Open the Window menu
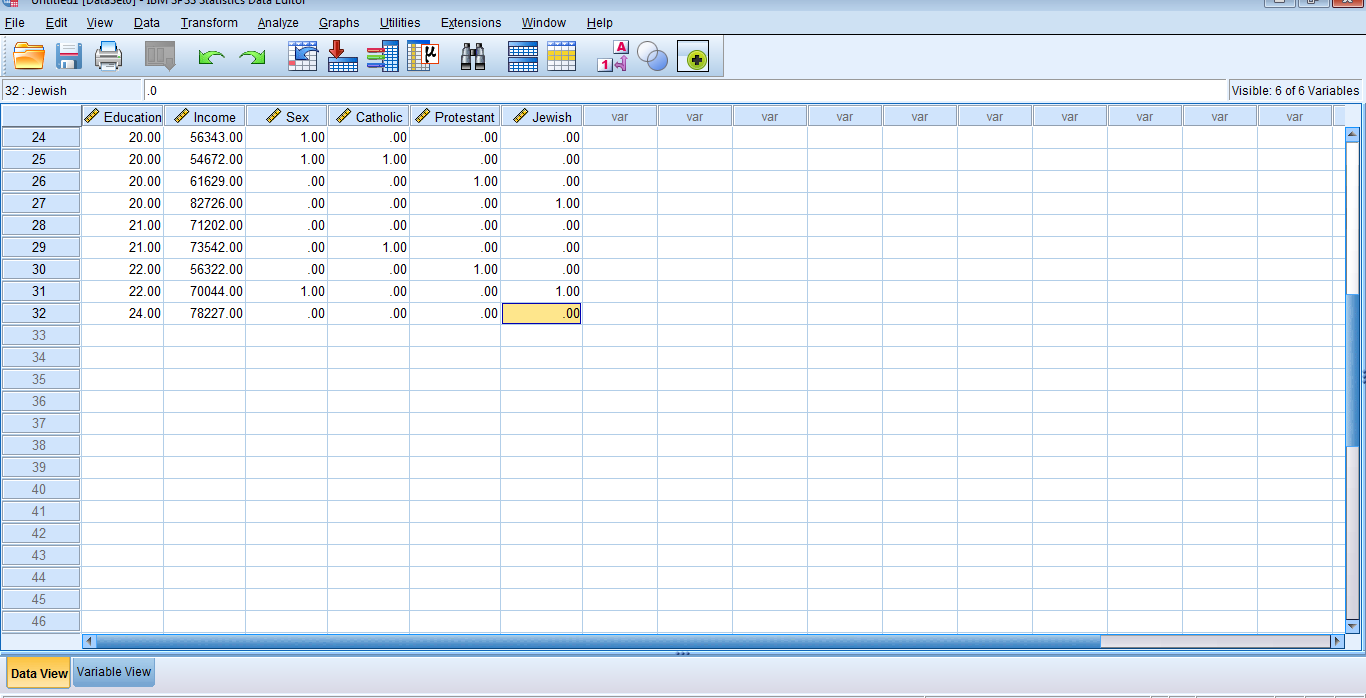Image resolution: width=1366 pixels, height=698 pixels. click(x=544, y=22)
